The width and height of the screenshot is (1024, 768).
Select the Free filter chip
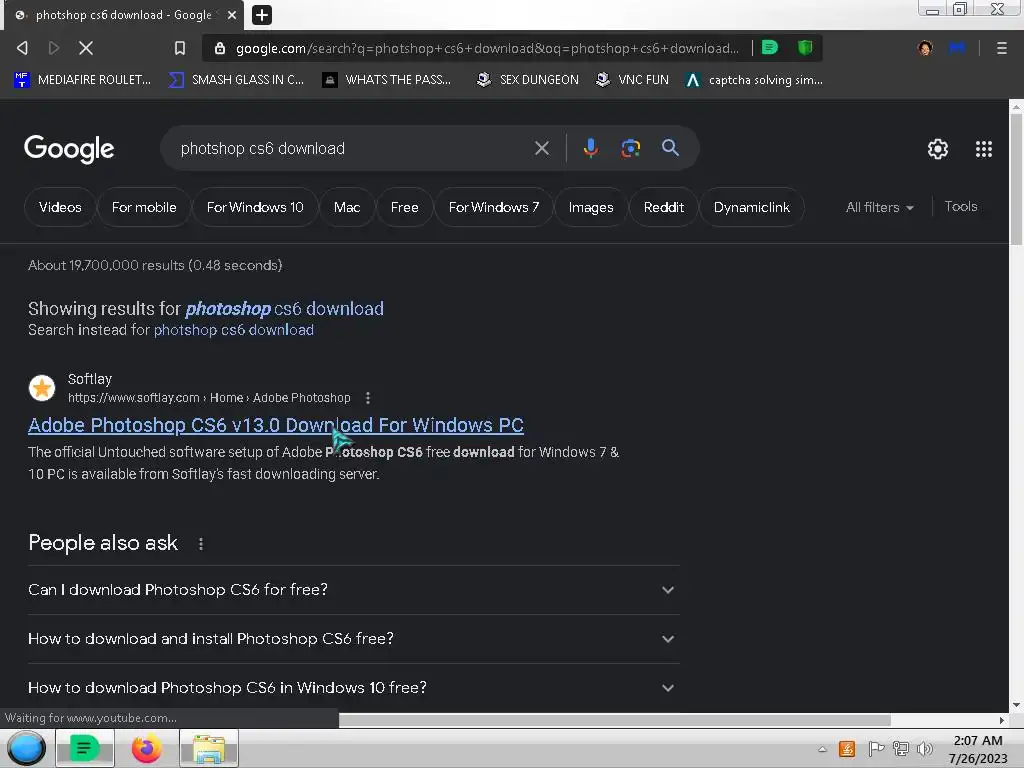click(x=404, y=207)
